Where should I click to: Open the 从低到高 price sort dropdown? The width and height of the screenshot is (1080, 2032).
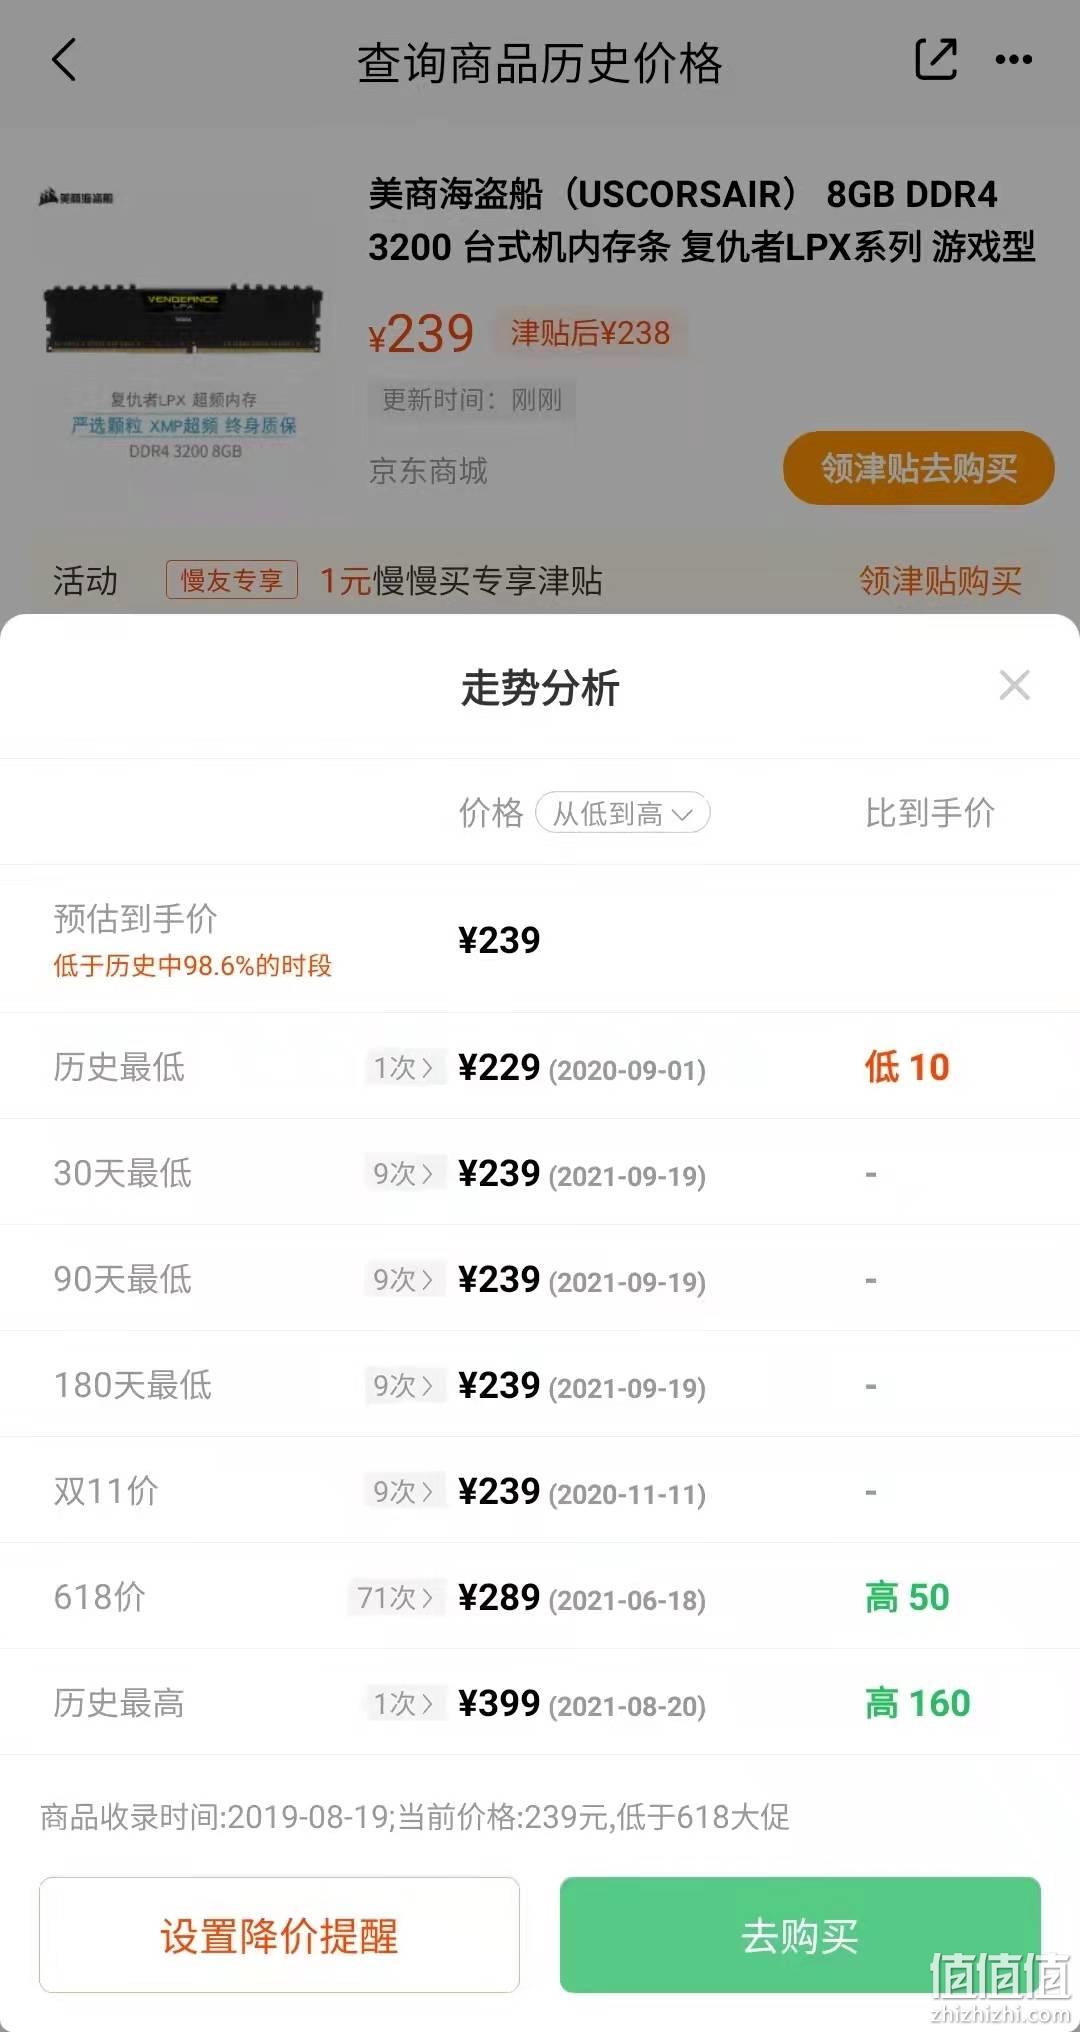(x=623, y=813)
